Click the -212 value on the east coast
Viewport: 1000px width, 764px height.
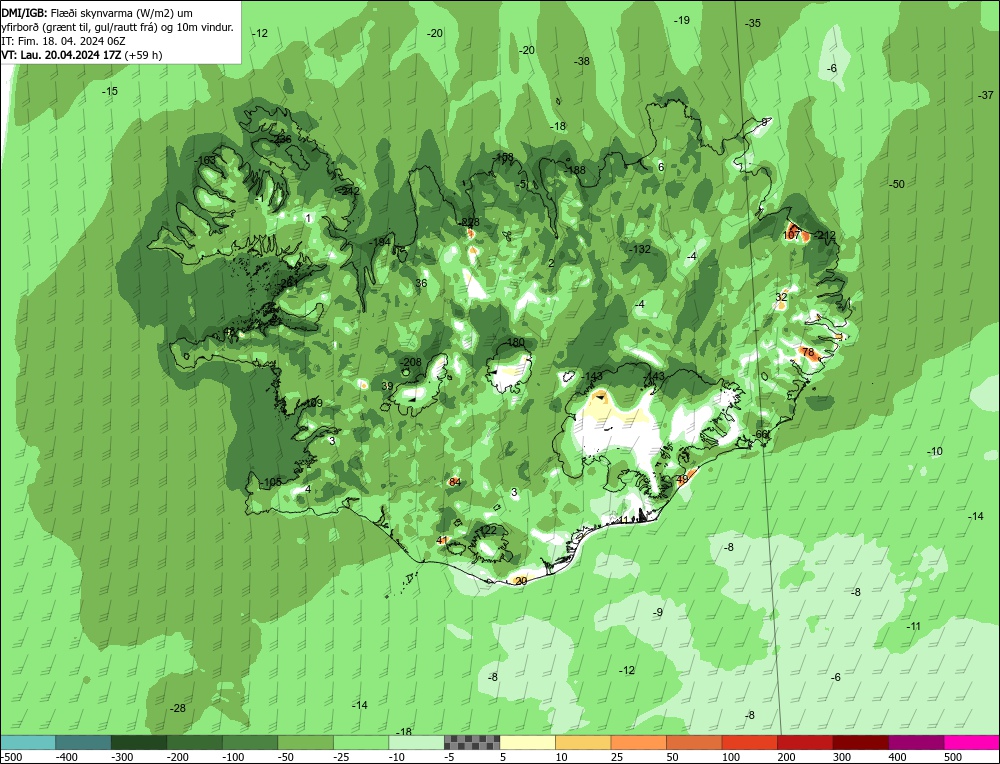coord(825,235)
